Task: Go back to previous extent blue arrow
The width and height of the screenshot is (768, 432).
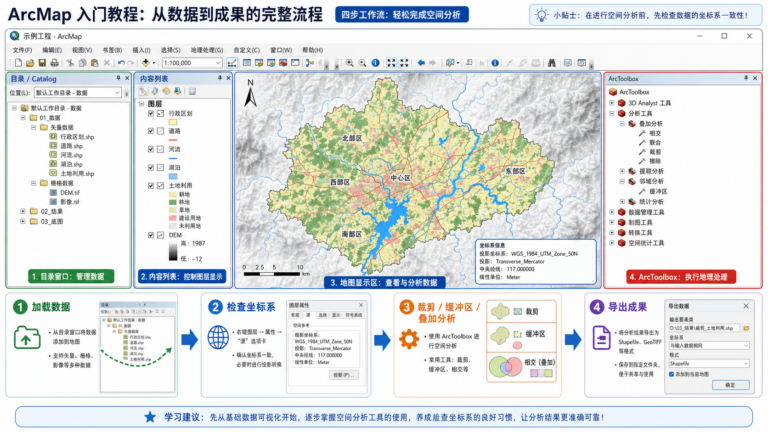Action: 421,63
